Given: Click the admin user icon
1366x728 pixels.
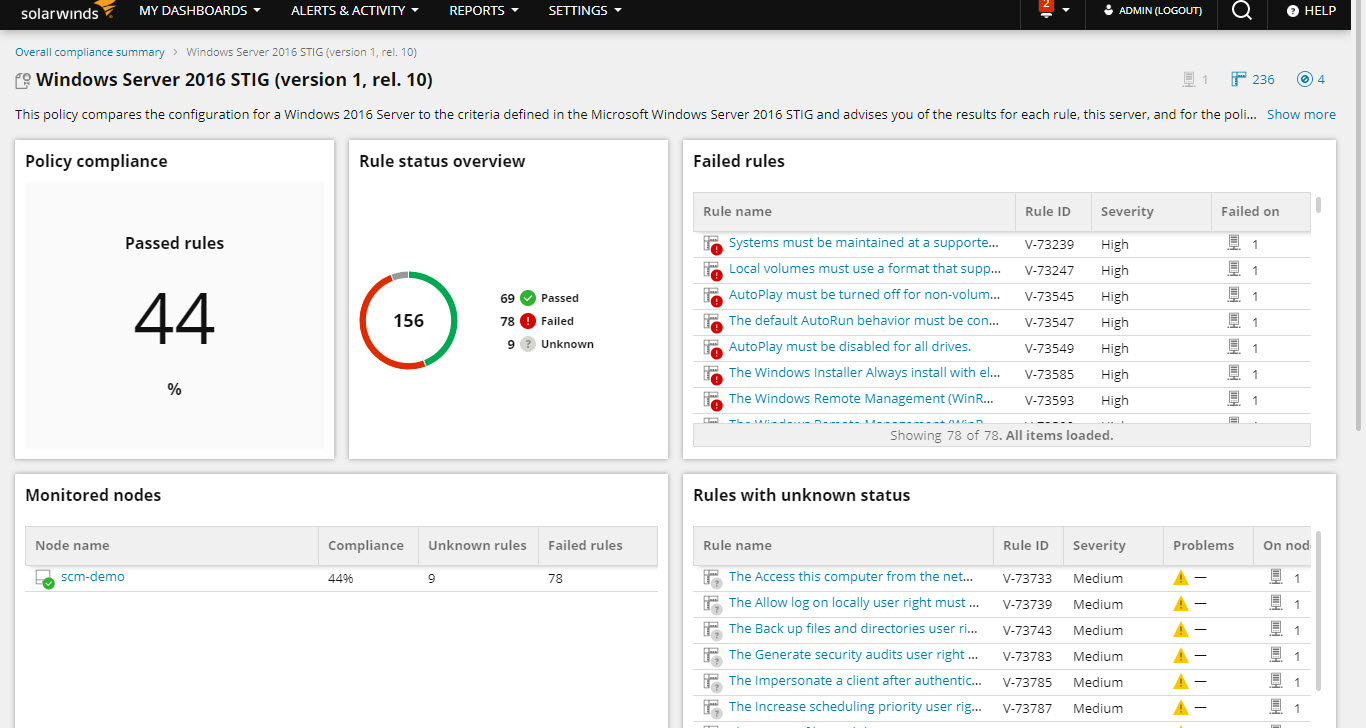Looking at the screenshot, I should tap(1108, 11).
